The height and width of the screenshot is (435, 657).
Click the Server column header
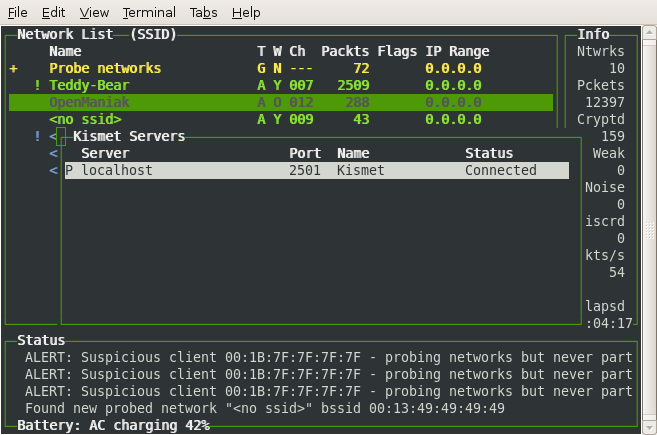[x=105, y=153]
